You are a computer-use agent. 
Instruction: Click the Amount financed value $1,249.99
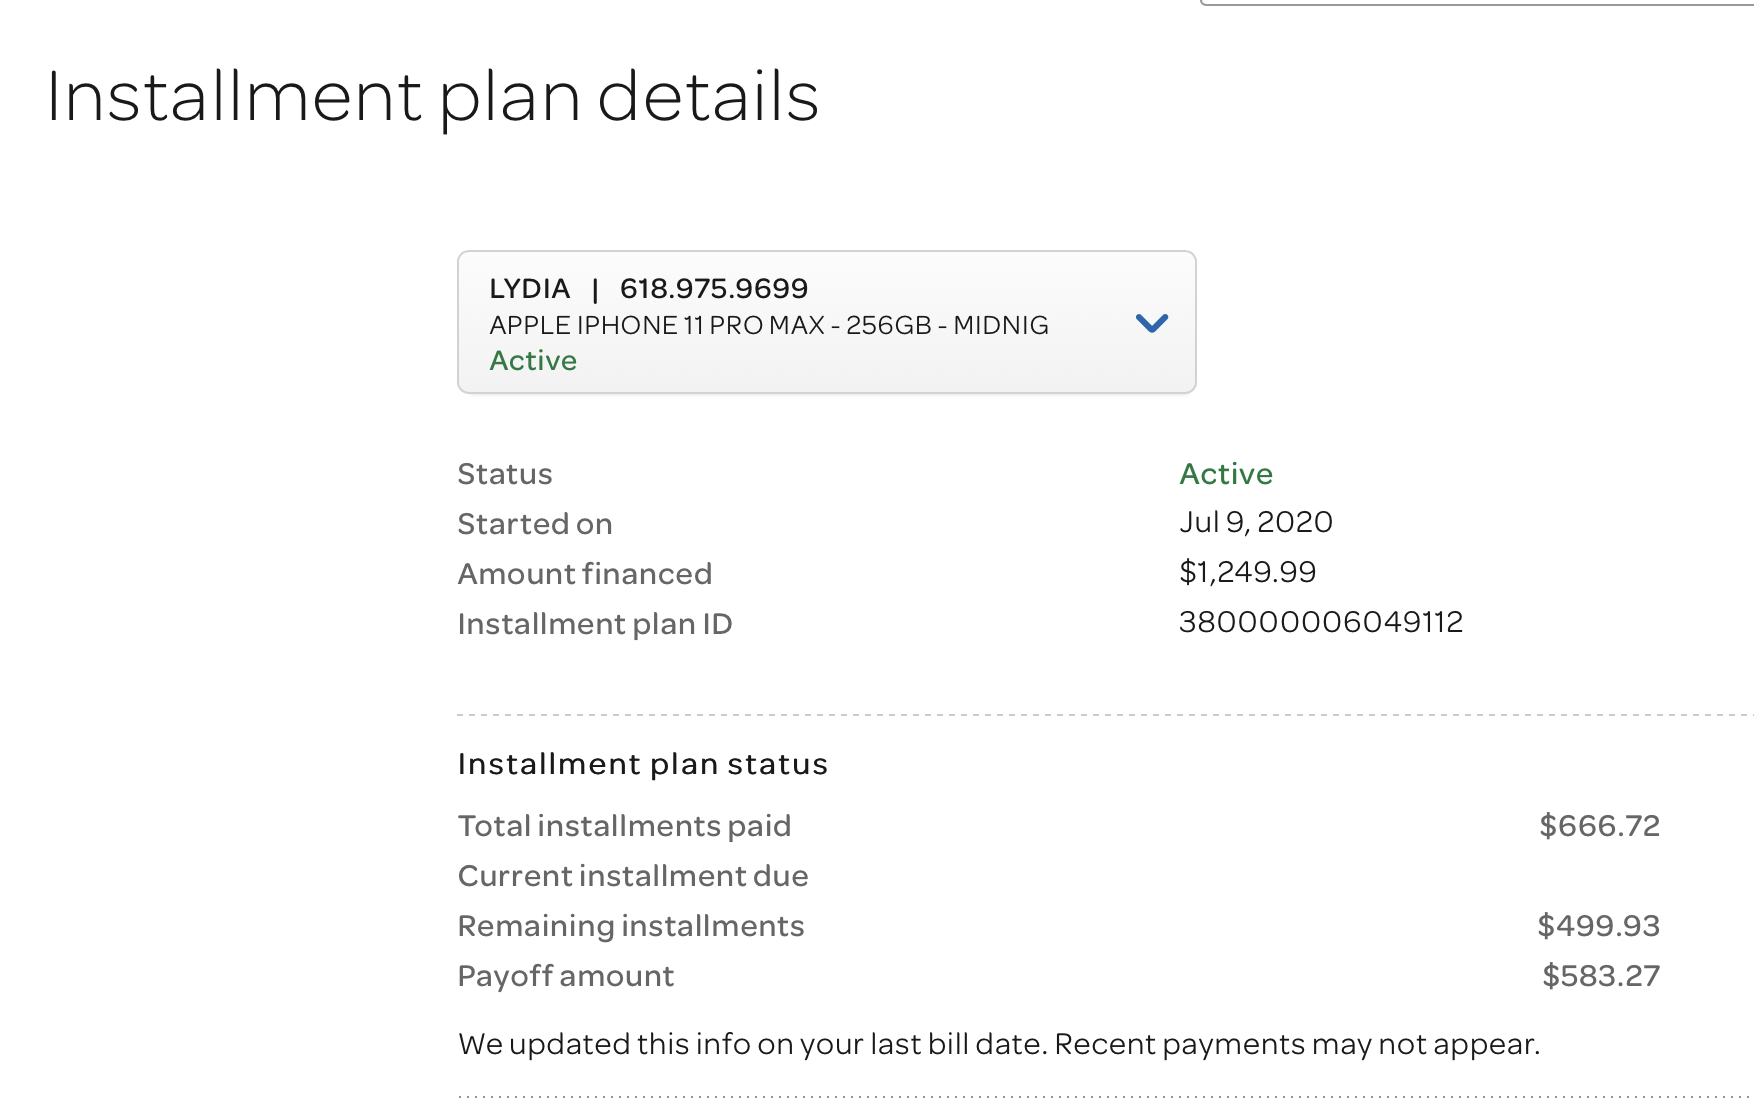[1248, 572]
